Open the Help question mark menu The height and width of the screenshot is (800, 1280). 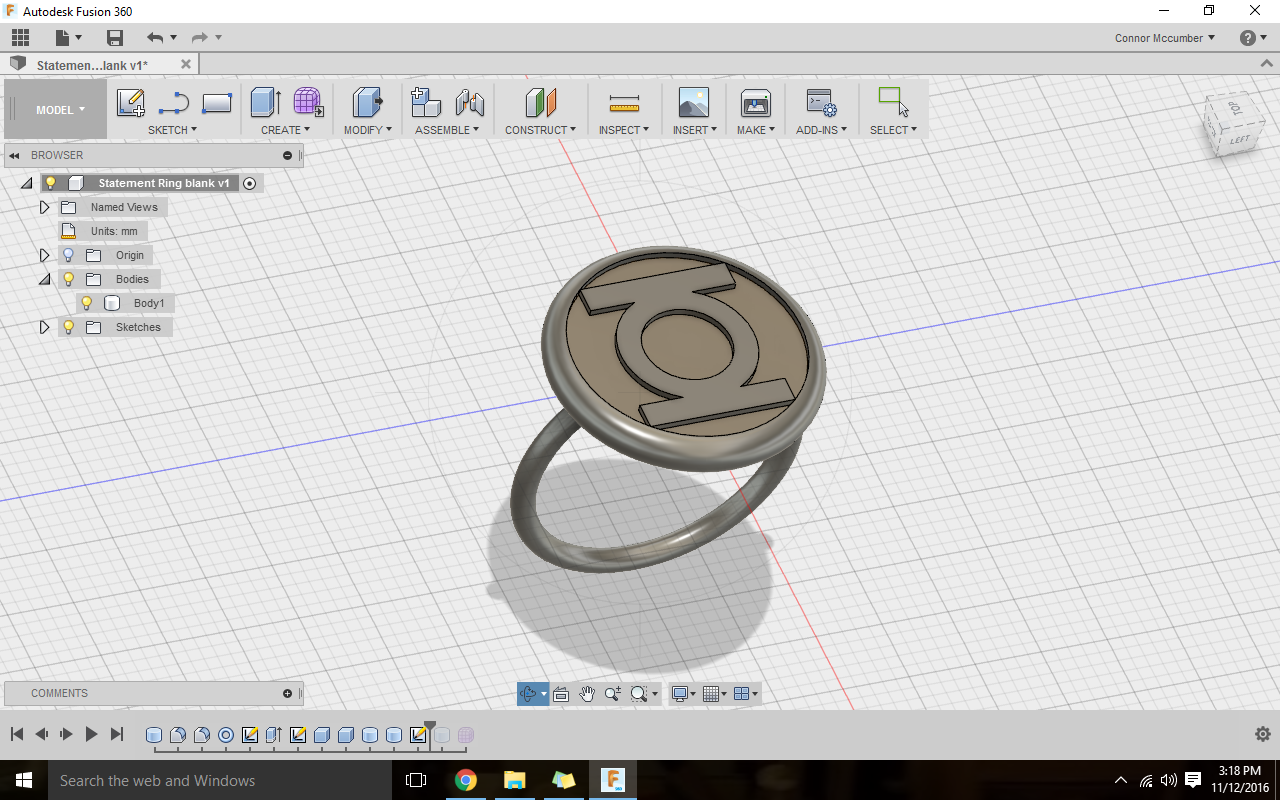coord(1252,38)
